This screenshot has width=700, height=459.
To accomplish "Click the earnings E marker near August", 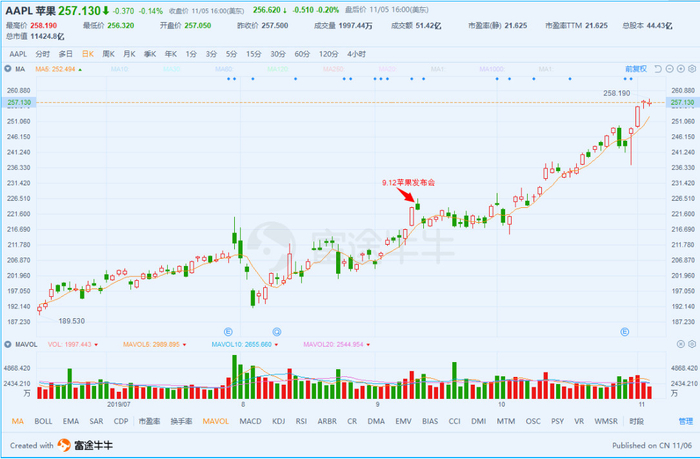I will (228, 332).
